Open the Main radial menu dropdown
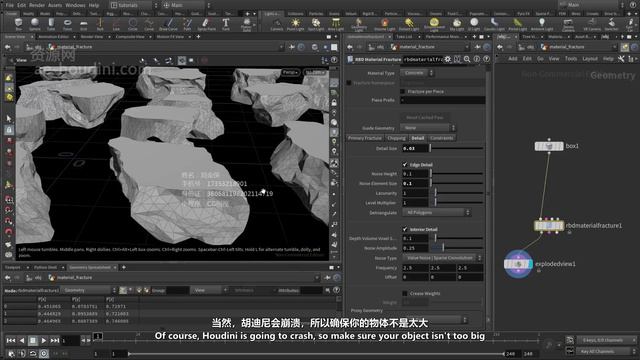 pyautogui.click(x=186, y=5)
